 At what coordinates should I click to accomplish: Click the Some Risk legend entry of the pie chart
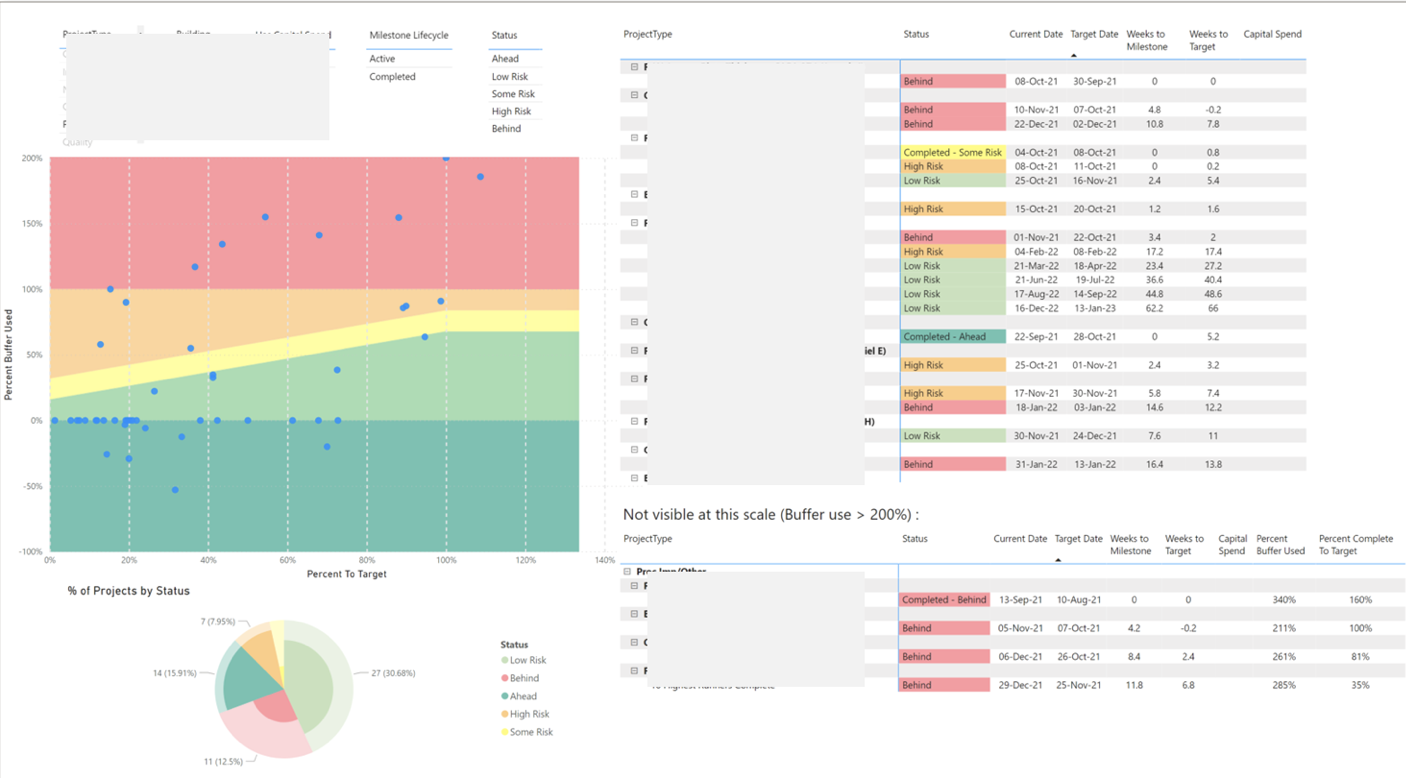[527, 732]
